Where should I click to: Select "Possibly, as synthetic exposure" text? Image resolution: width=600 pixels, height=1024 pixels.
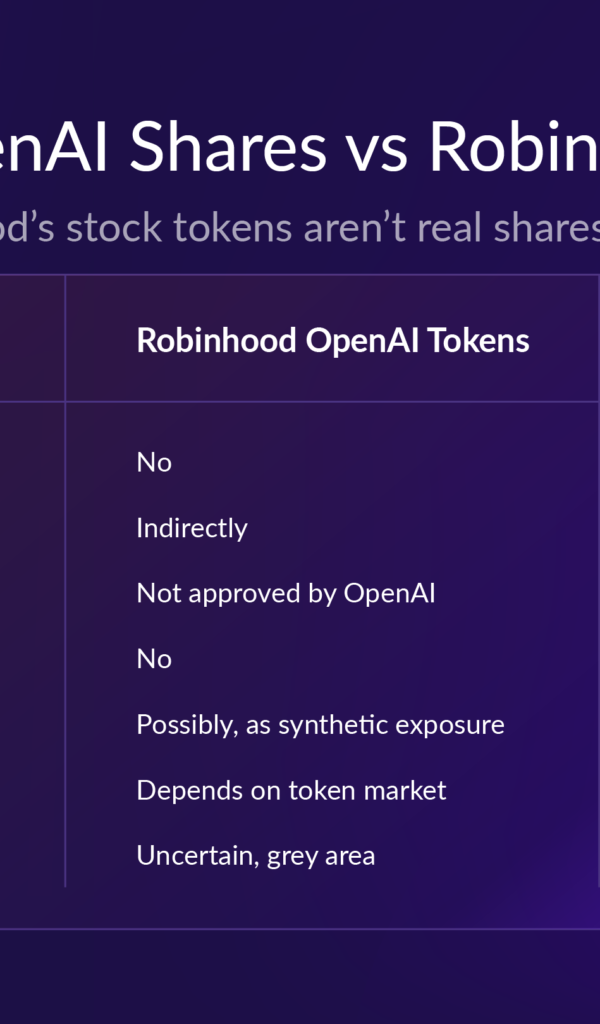320,725
